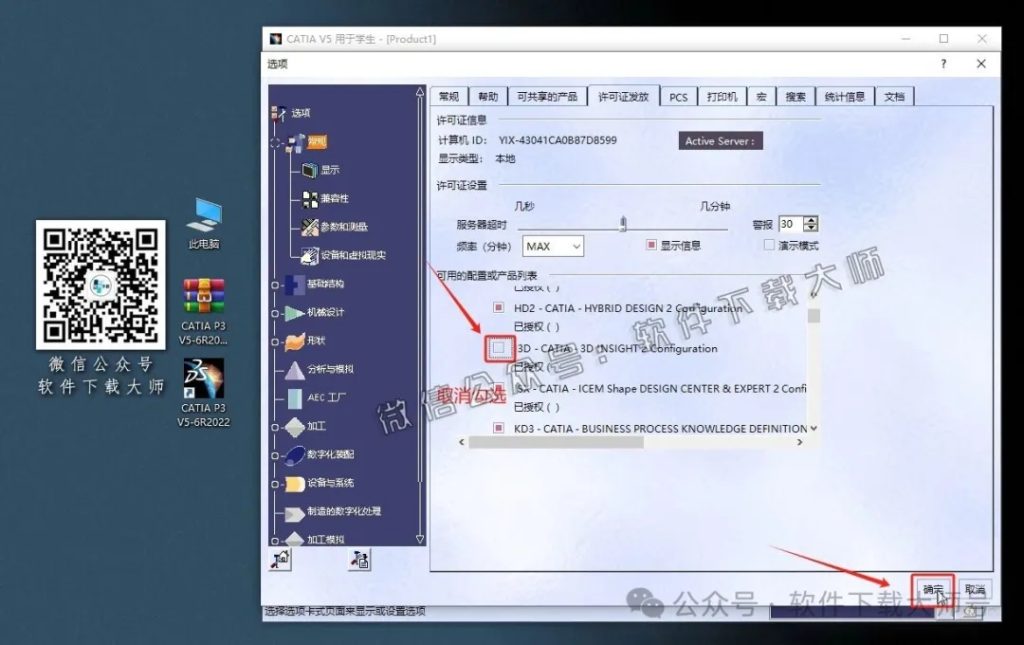
Task: Switch to the 统计信息 tab
Action: point(846,96)
